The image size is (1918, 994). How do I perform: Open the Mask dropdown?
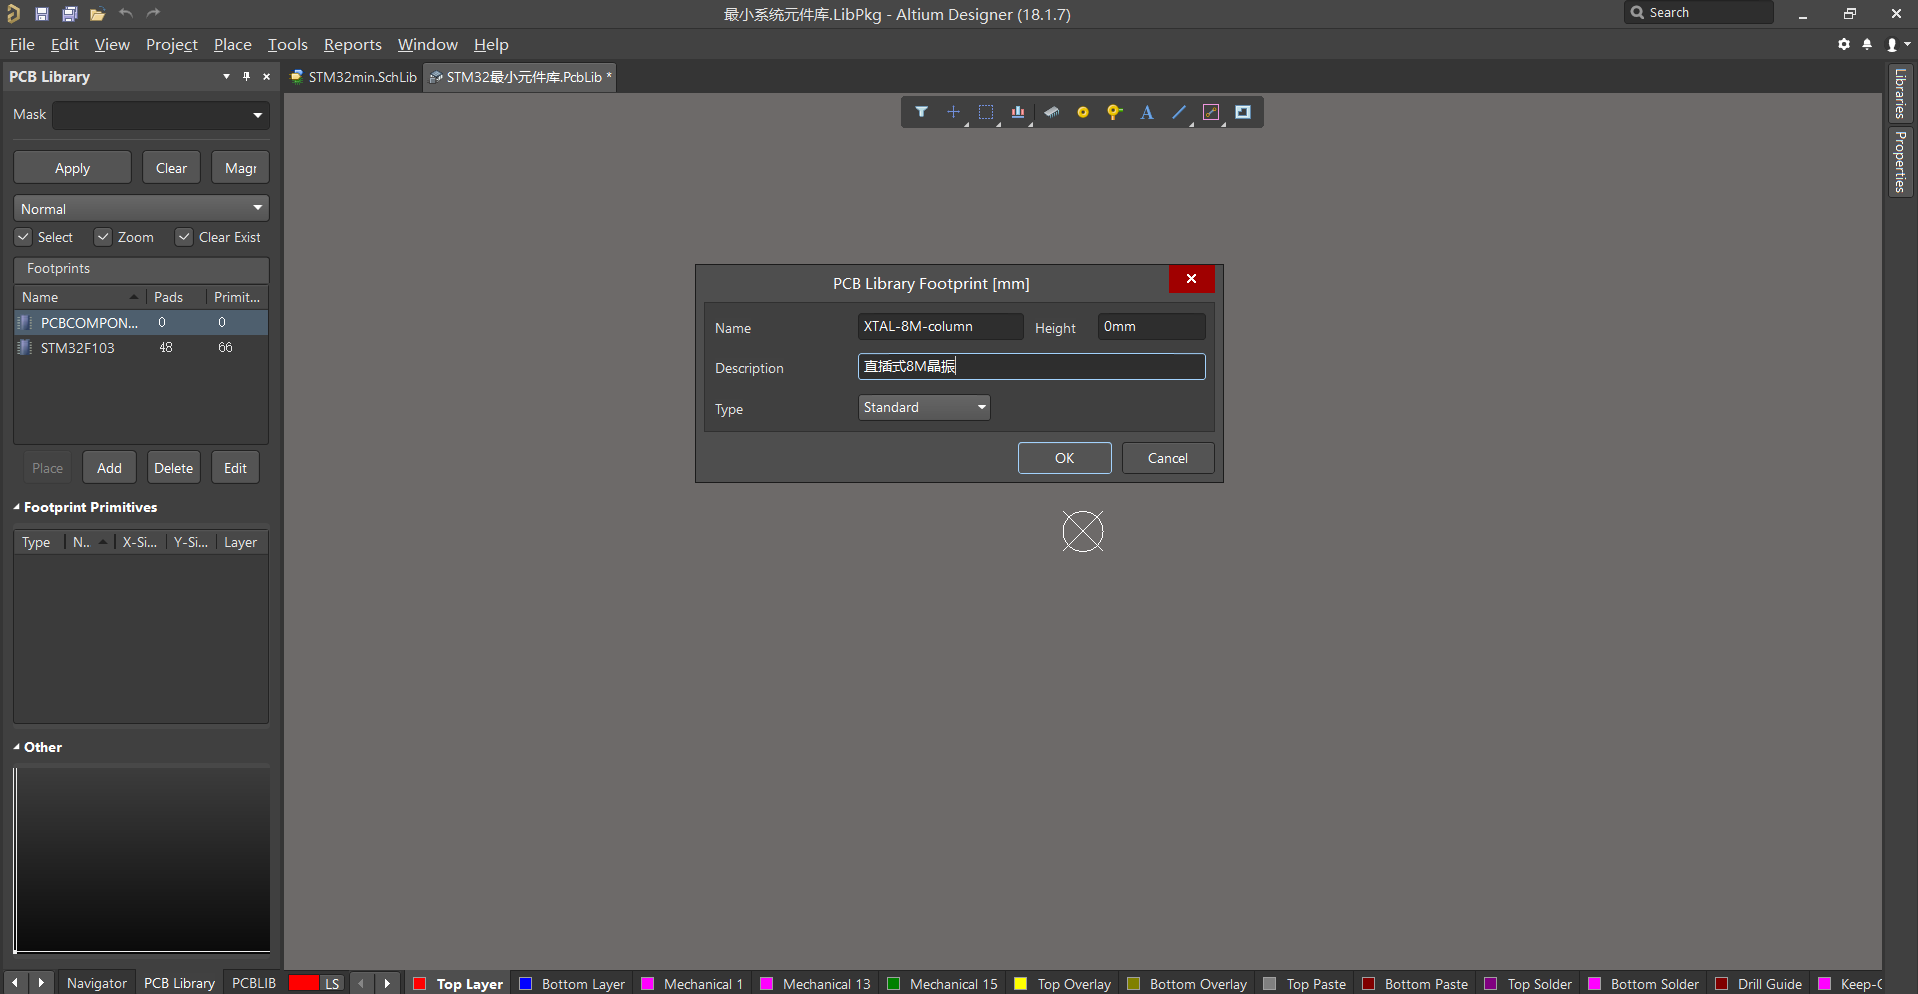tap(258, 115)
